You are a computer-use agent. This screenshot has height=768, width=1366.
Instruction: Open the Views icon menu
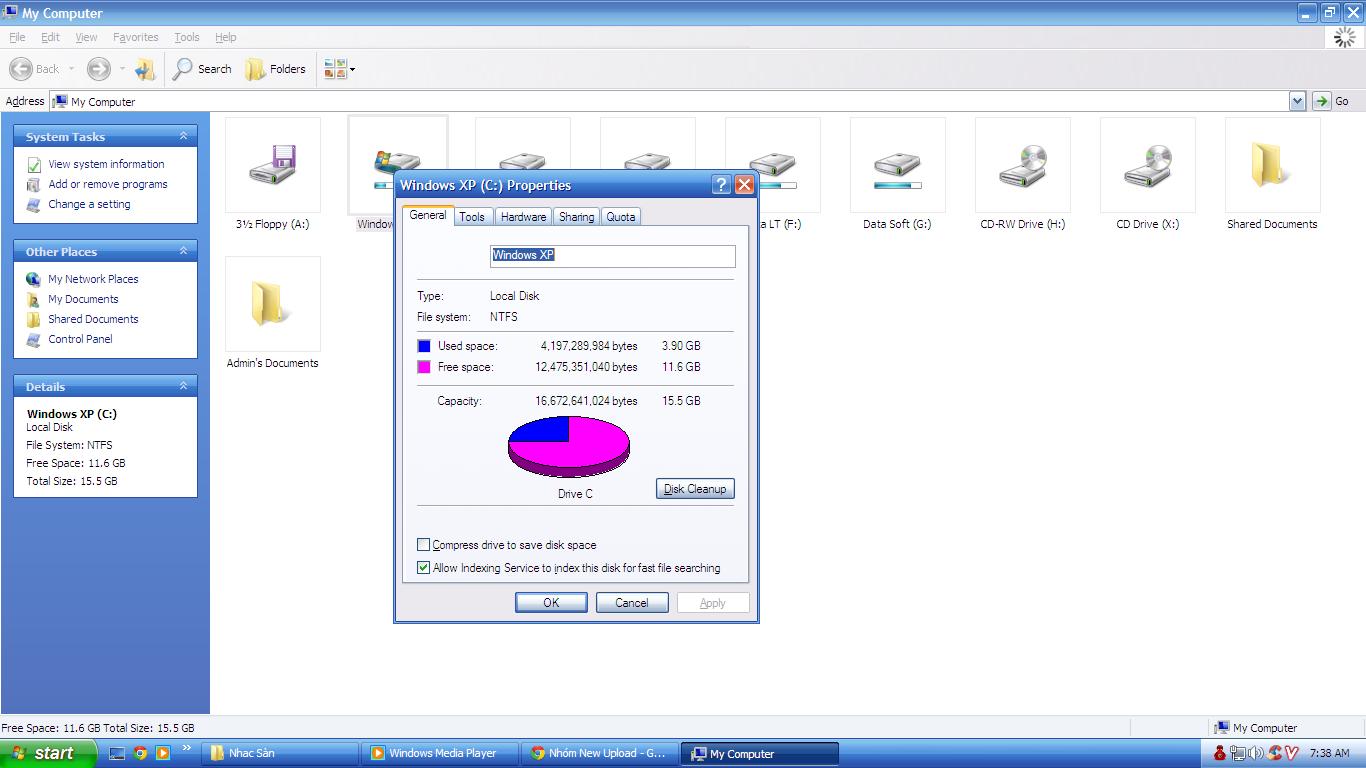339,69
